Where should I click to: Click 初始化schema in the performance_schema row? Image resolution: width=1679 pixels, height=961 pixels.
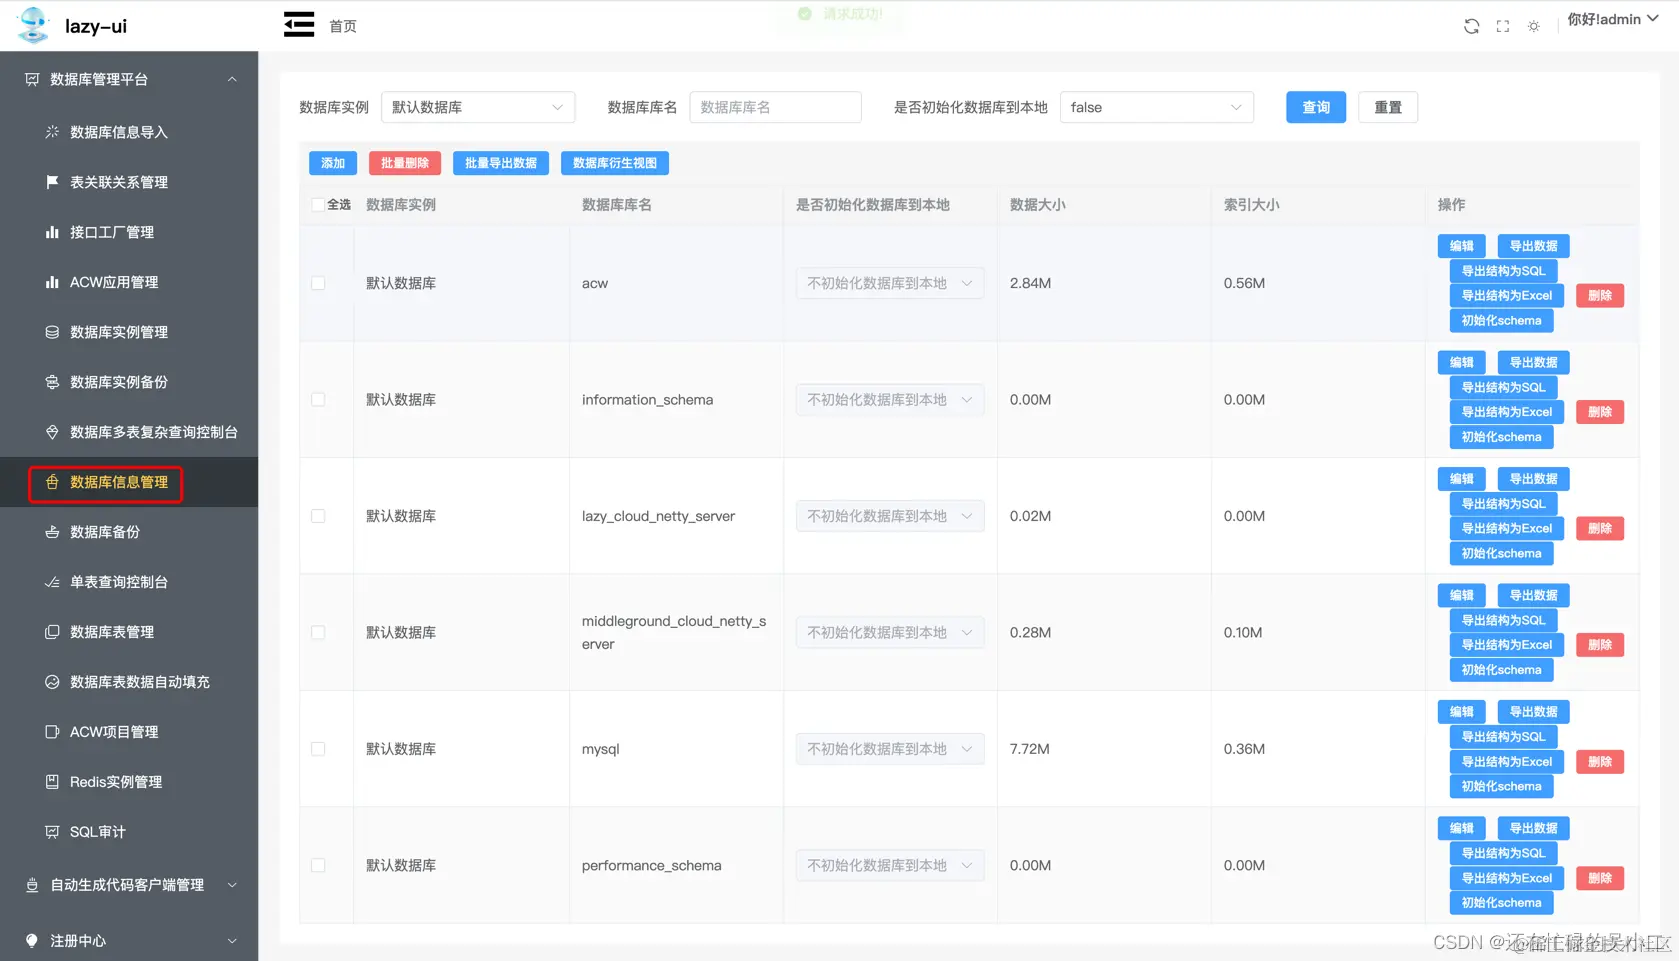(1502, 903)
